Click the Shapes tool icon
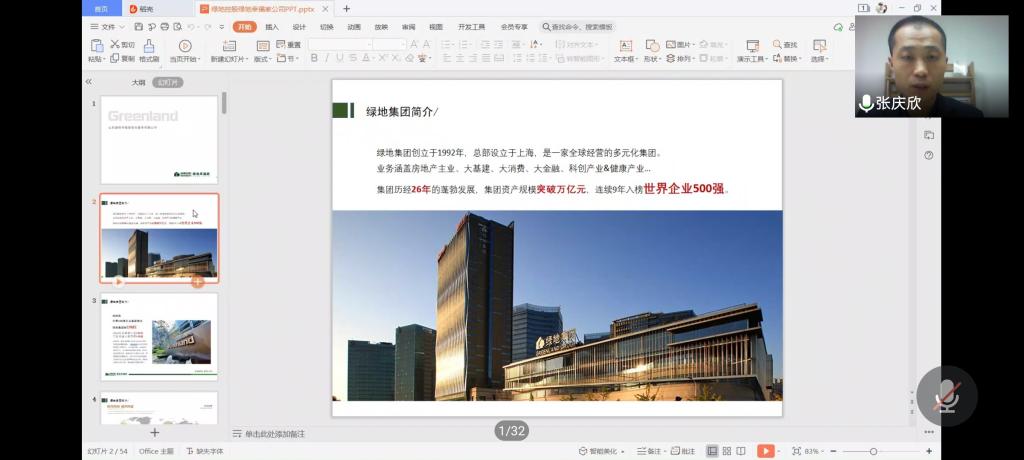1024x460 pixels. tap(652, 46)
